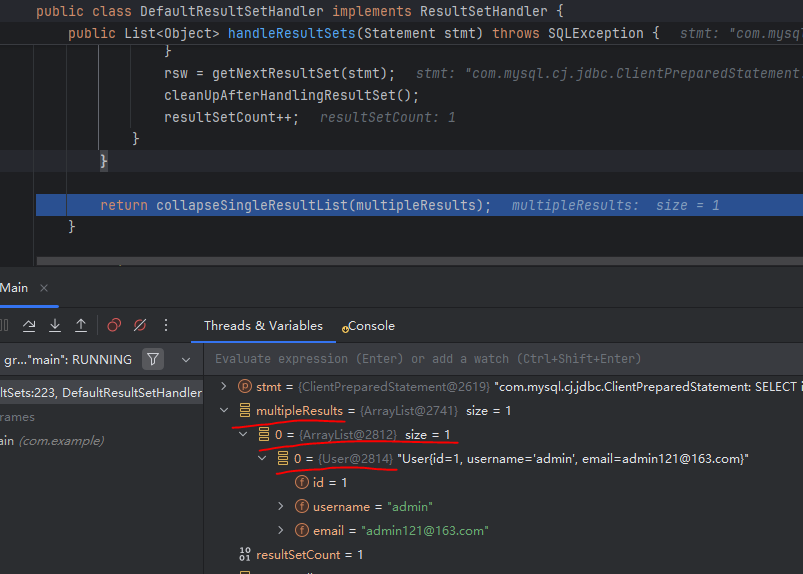Expand the username field node
Screen dimensions: 803x574
click(281, 506)
